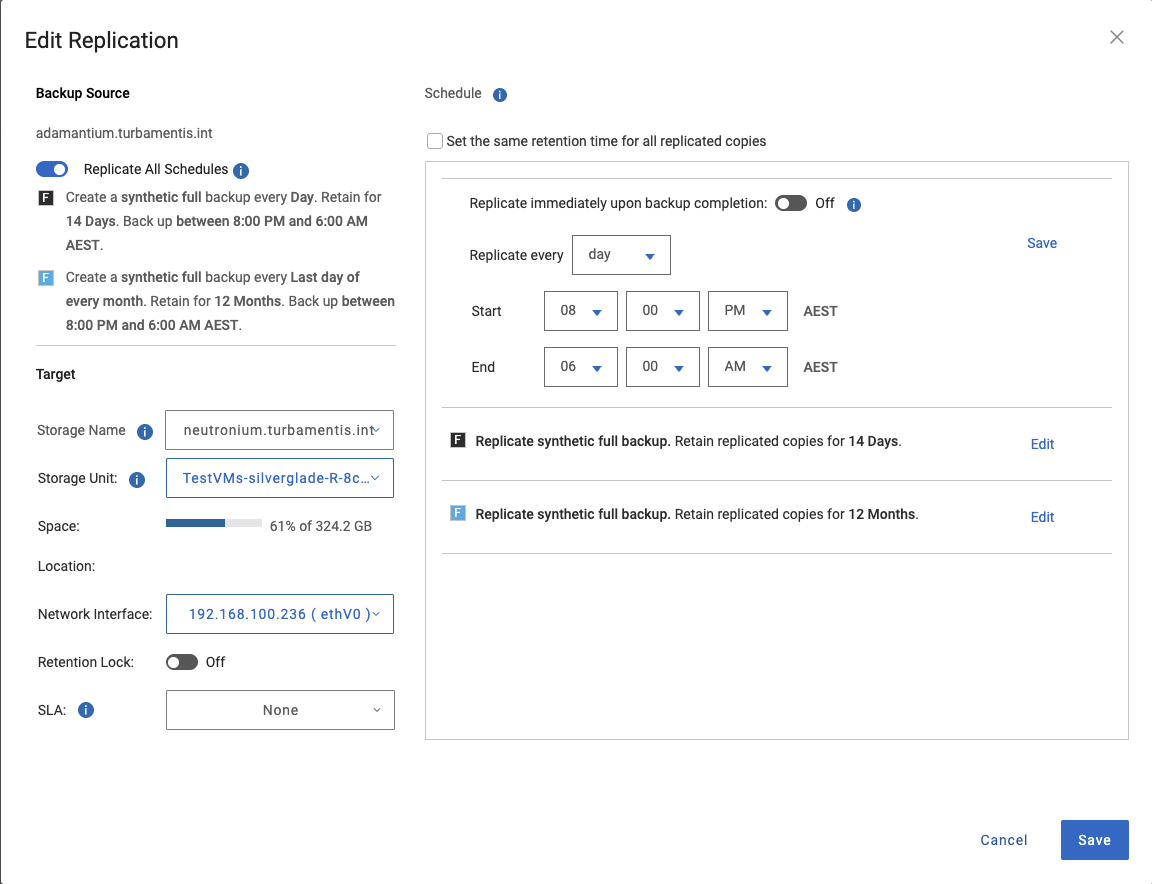Image resolution: width=1152 pixels, height=884 pixels.
Task: Turn on the Retention Lock toggle
Action: (181, 662)
